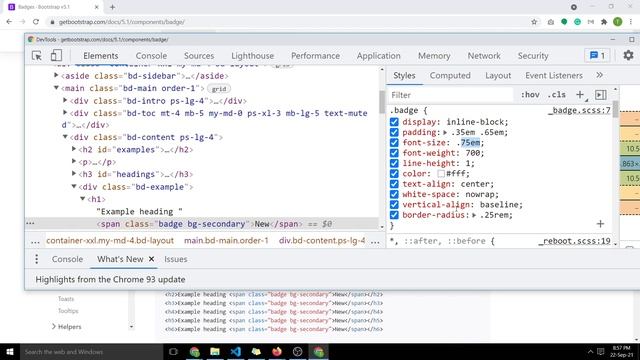Reload the browser page

tap(36, 22)
